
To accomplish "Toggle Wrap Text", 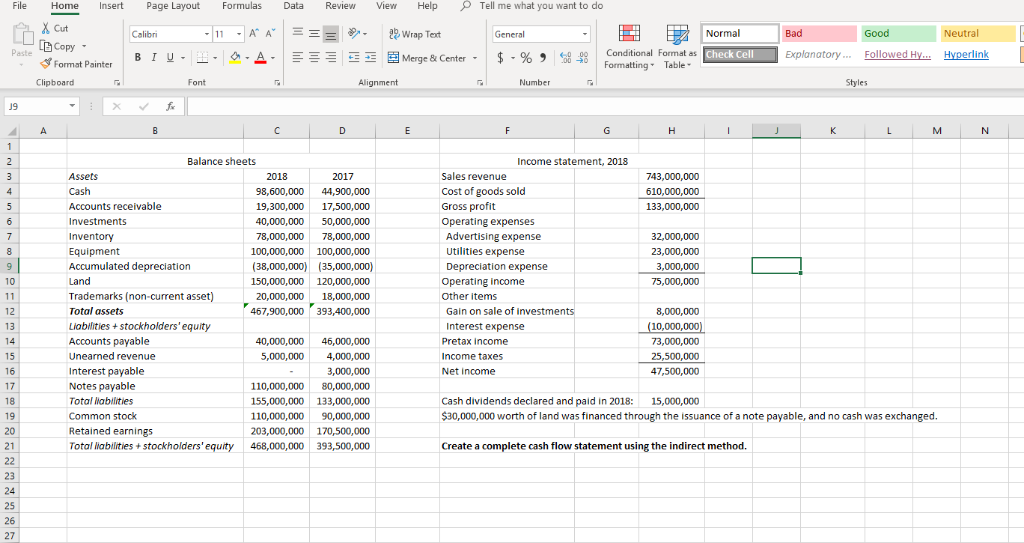I will tap(415, 34).
